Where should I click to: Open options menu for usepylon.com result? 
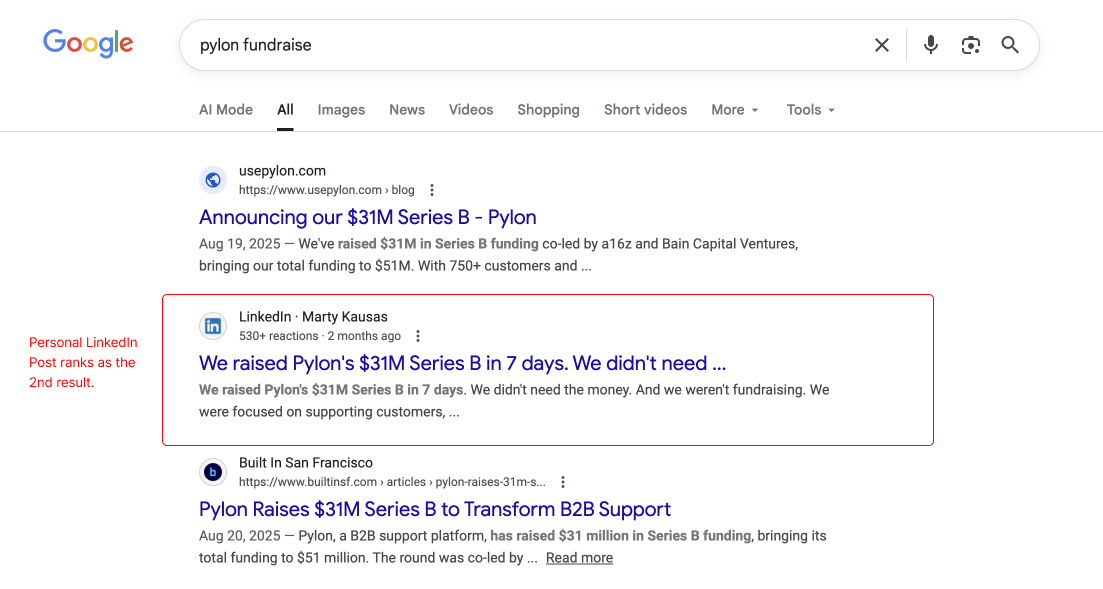432,190
